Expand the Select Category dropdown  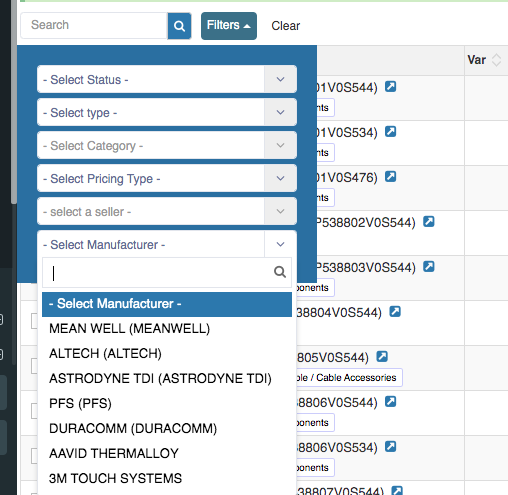pyautogui.click(x=167, y=145)
